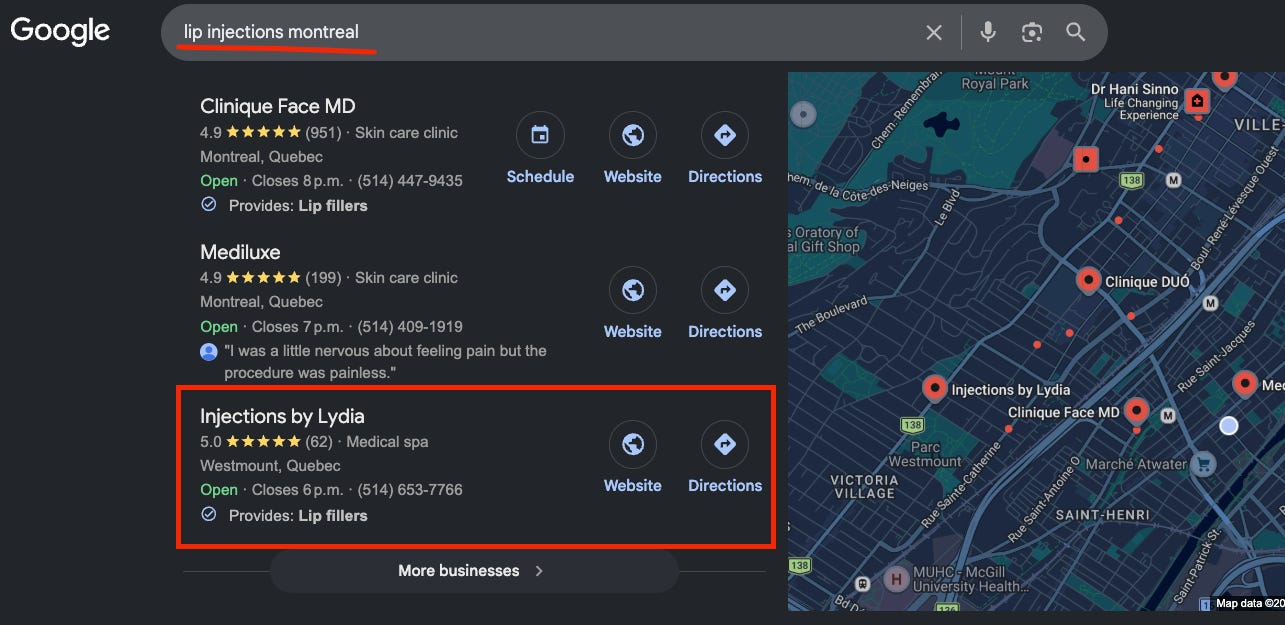The width and height of the screenshot is (1285, 625).
Task: Get directions to Injections by Lydia
Action: [725, 458]
